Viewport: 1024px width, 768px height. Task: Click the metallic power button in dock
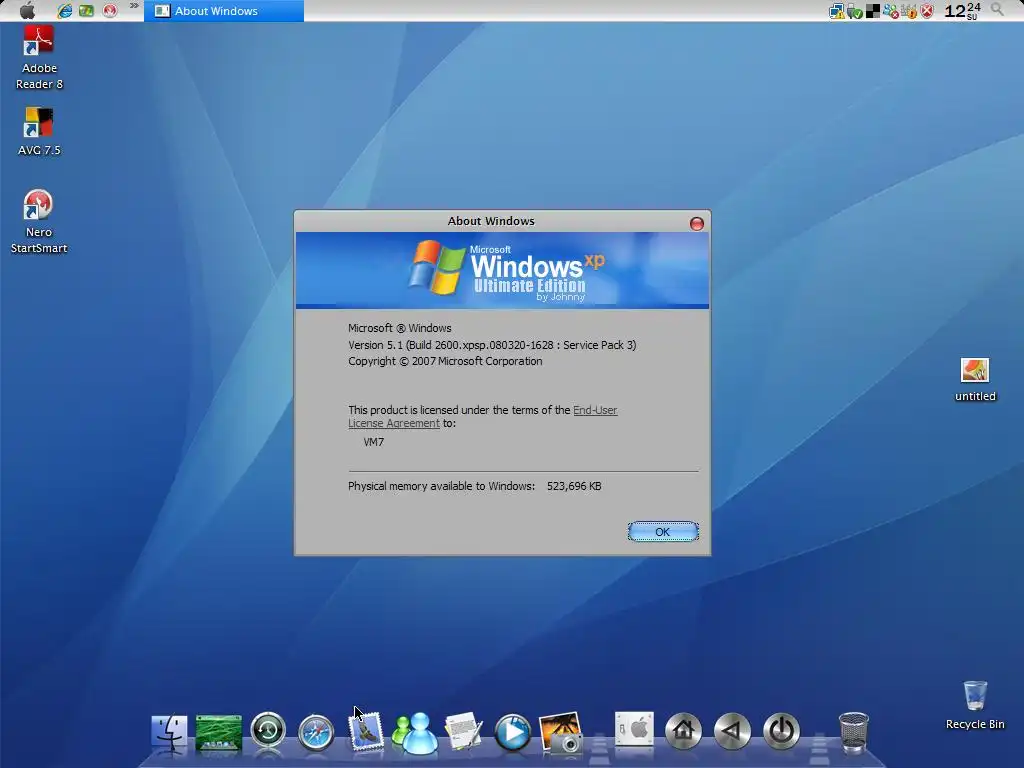tap(781, 730)
